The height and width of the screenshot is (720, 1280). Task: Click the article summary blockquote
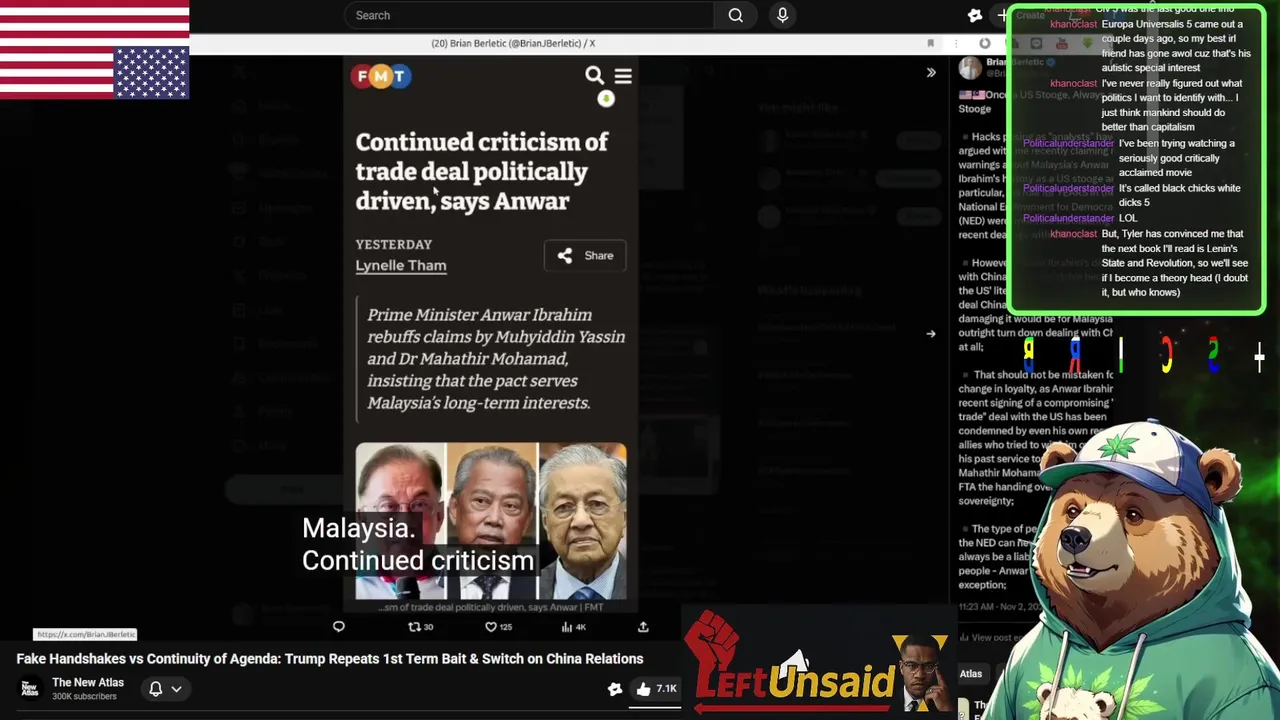click(491, 358)
